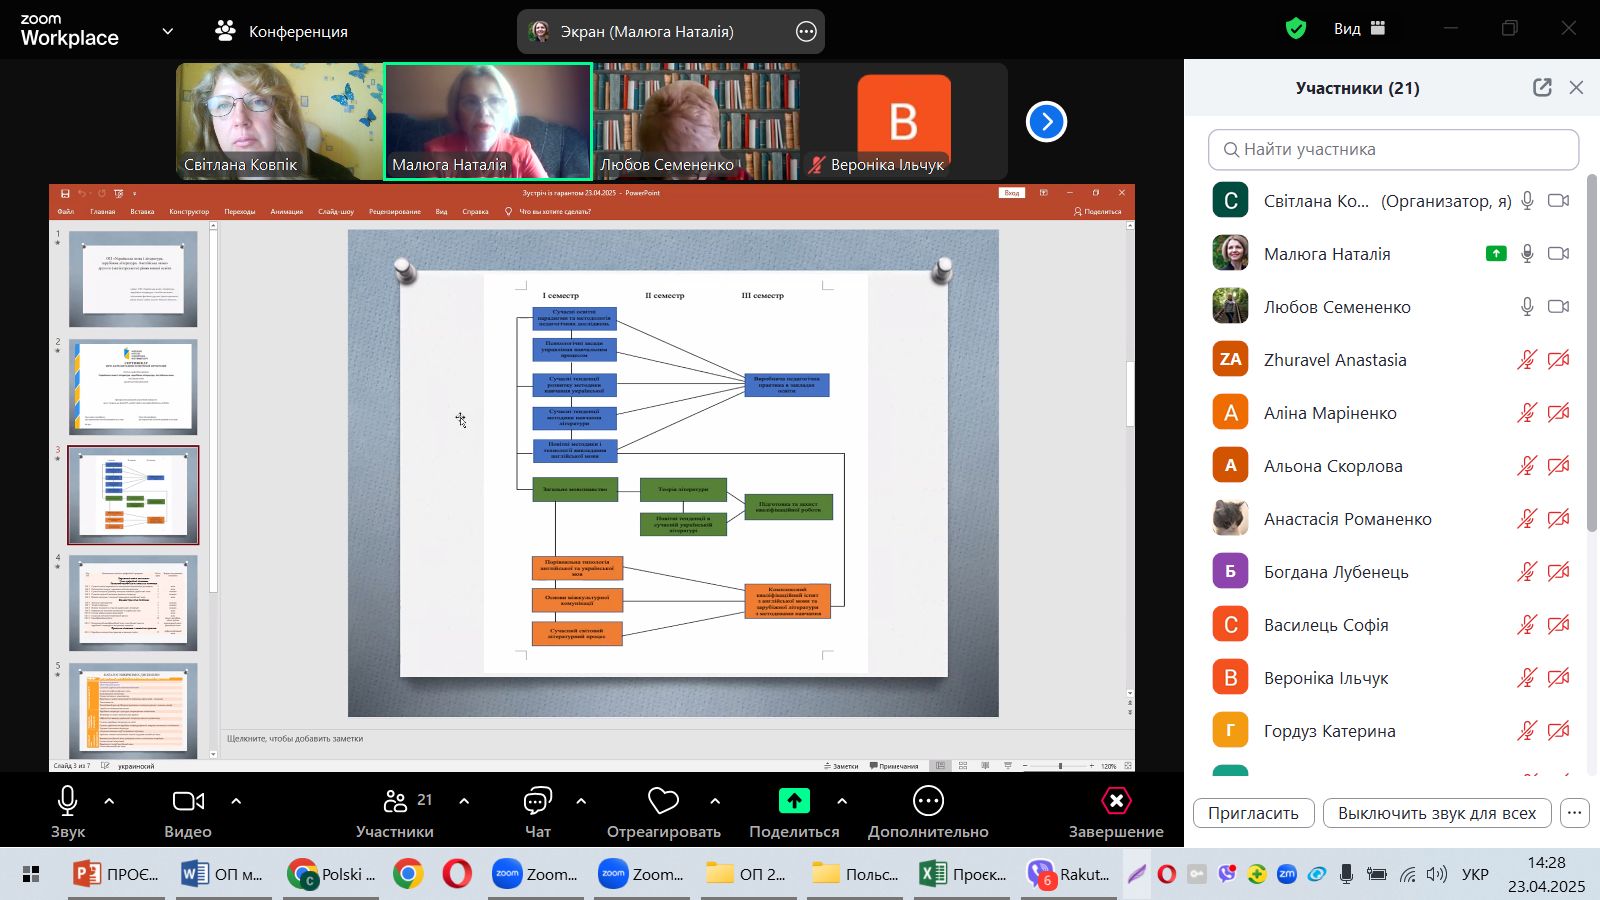Screen dimensions: 1600x900
Task: Click the React heart icon
Action: click(x=663, y=801)
